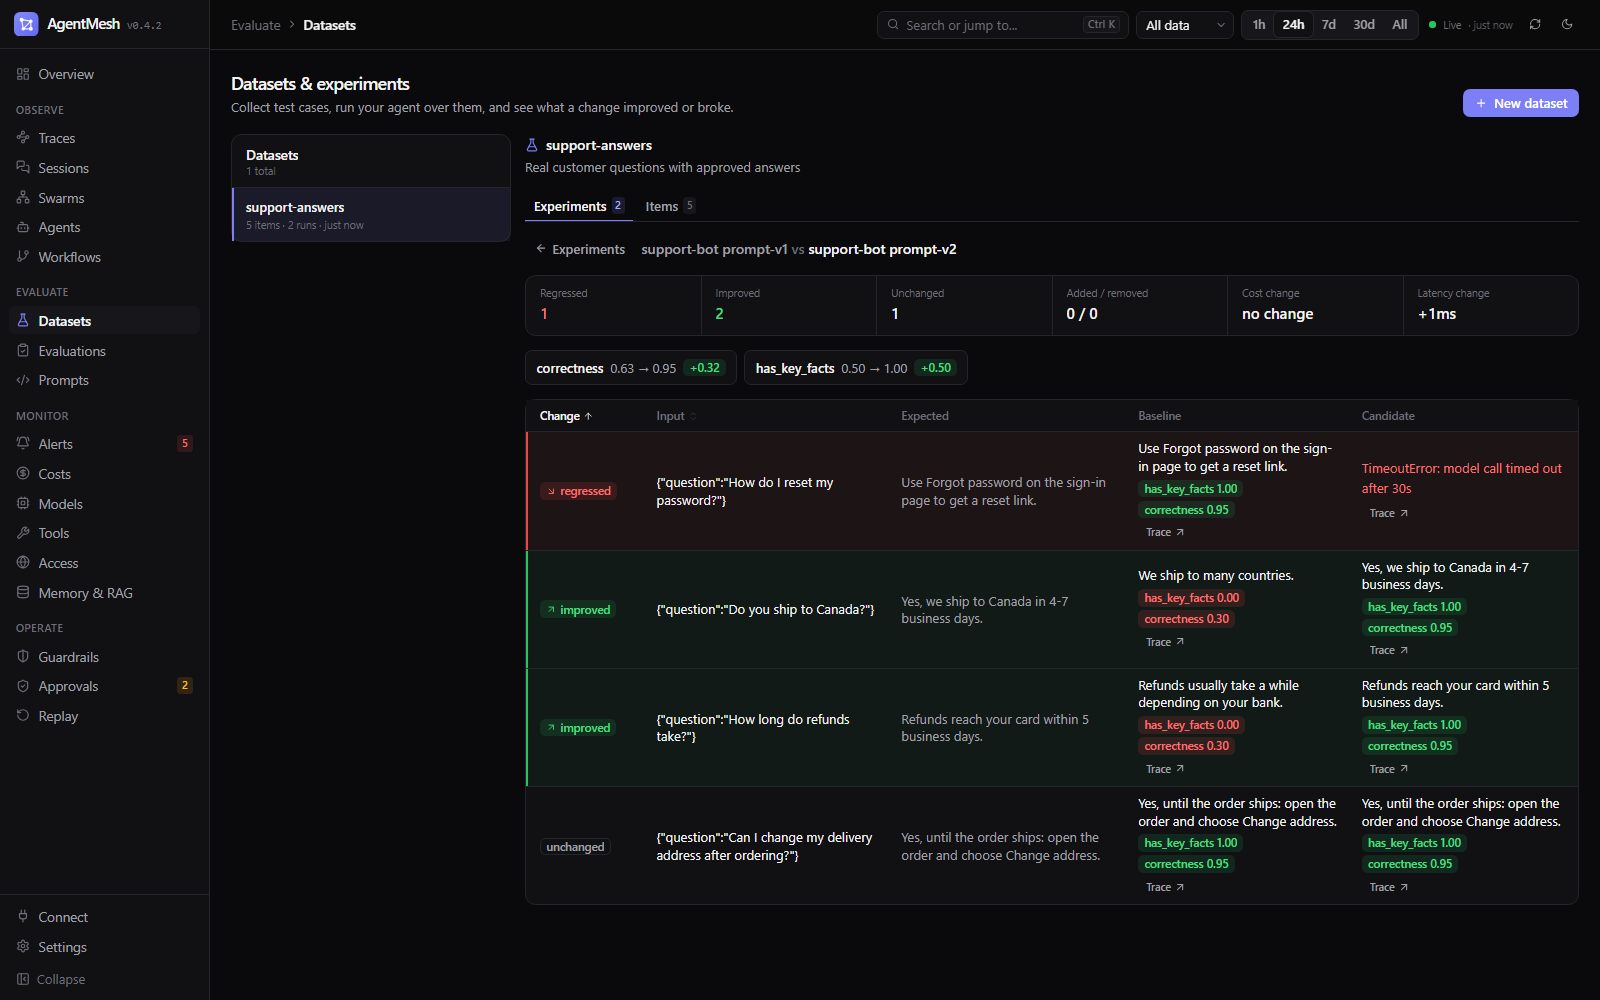Select the 24h time range
Viewport: 1600px width, 1000px height.
pos(1293,25)
